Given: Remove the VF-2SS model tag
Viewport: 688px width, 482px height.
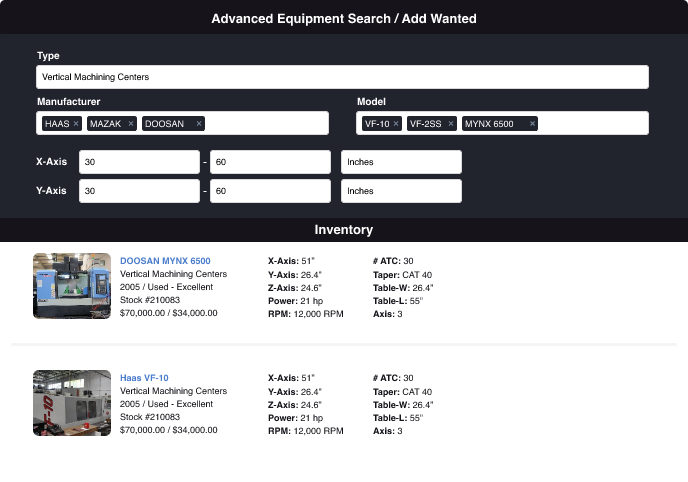Looking at the screenshot, I should click(451, 124).
